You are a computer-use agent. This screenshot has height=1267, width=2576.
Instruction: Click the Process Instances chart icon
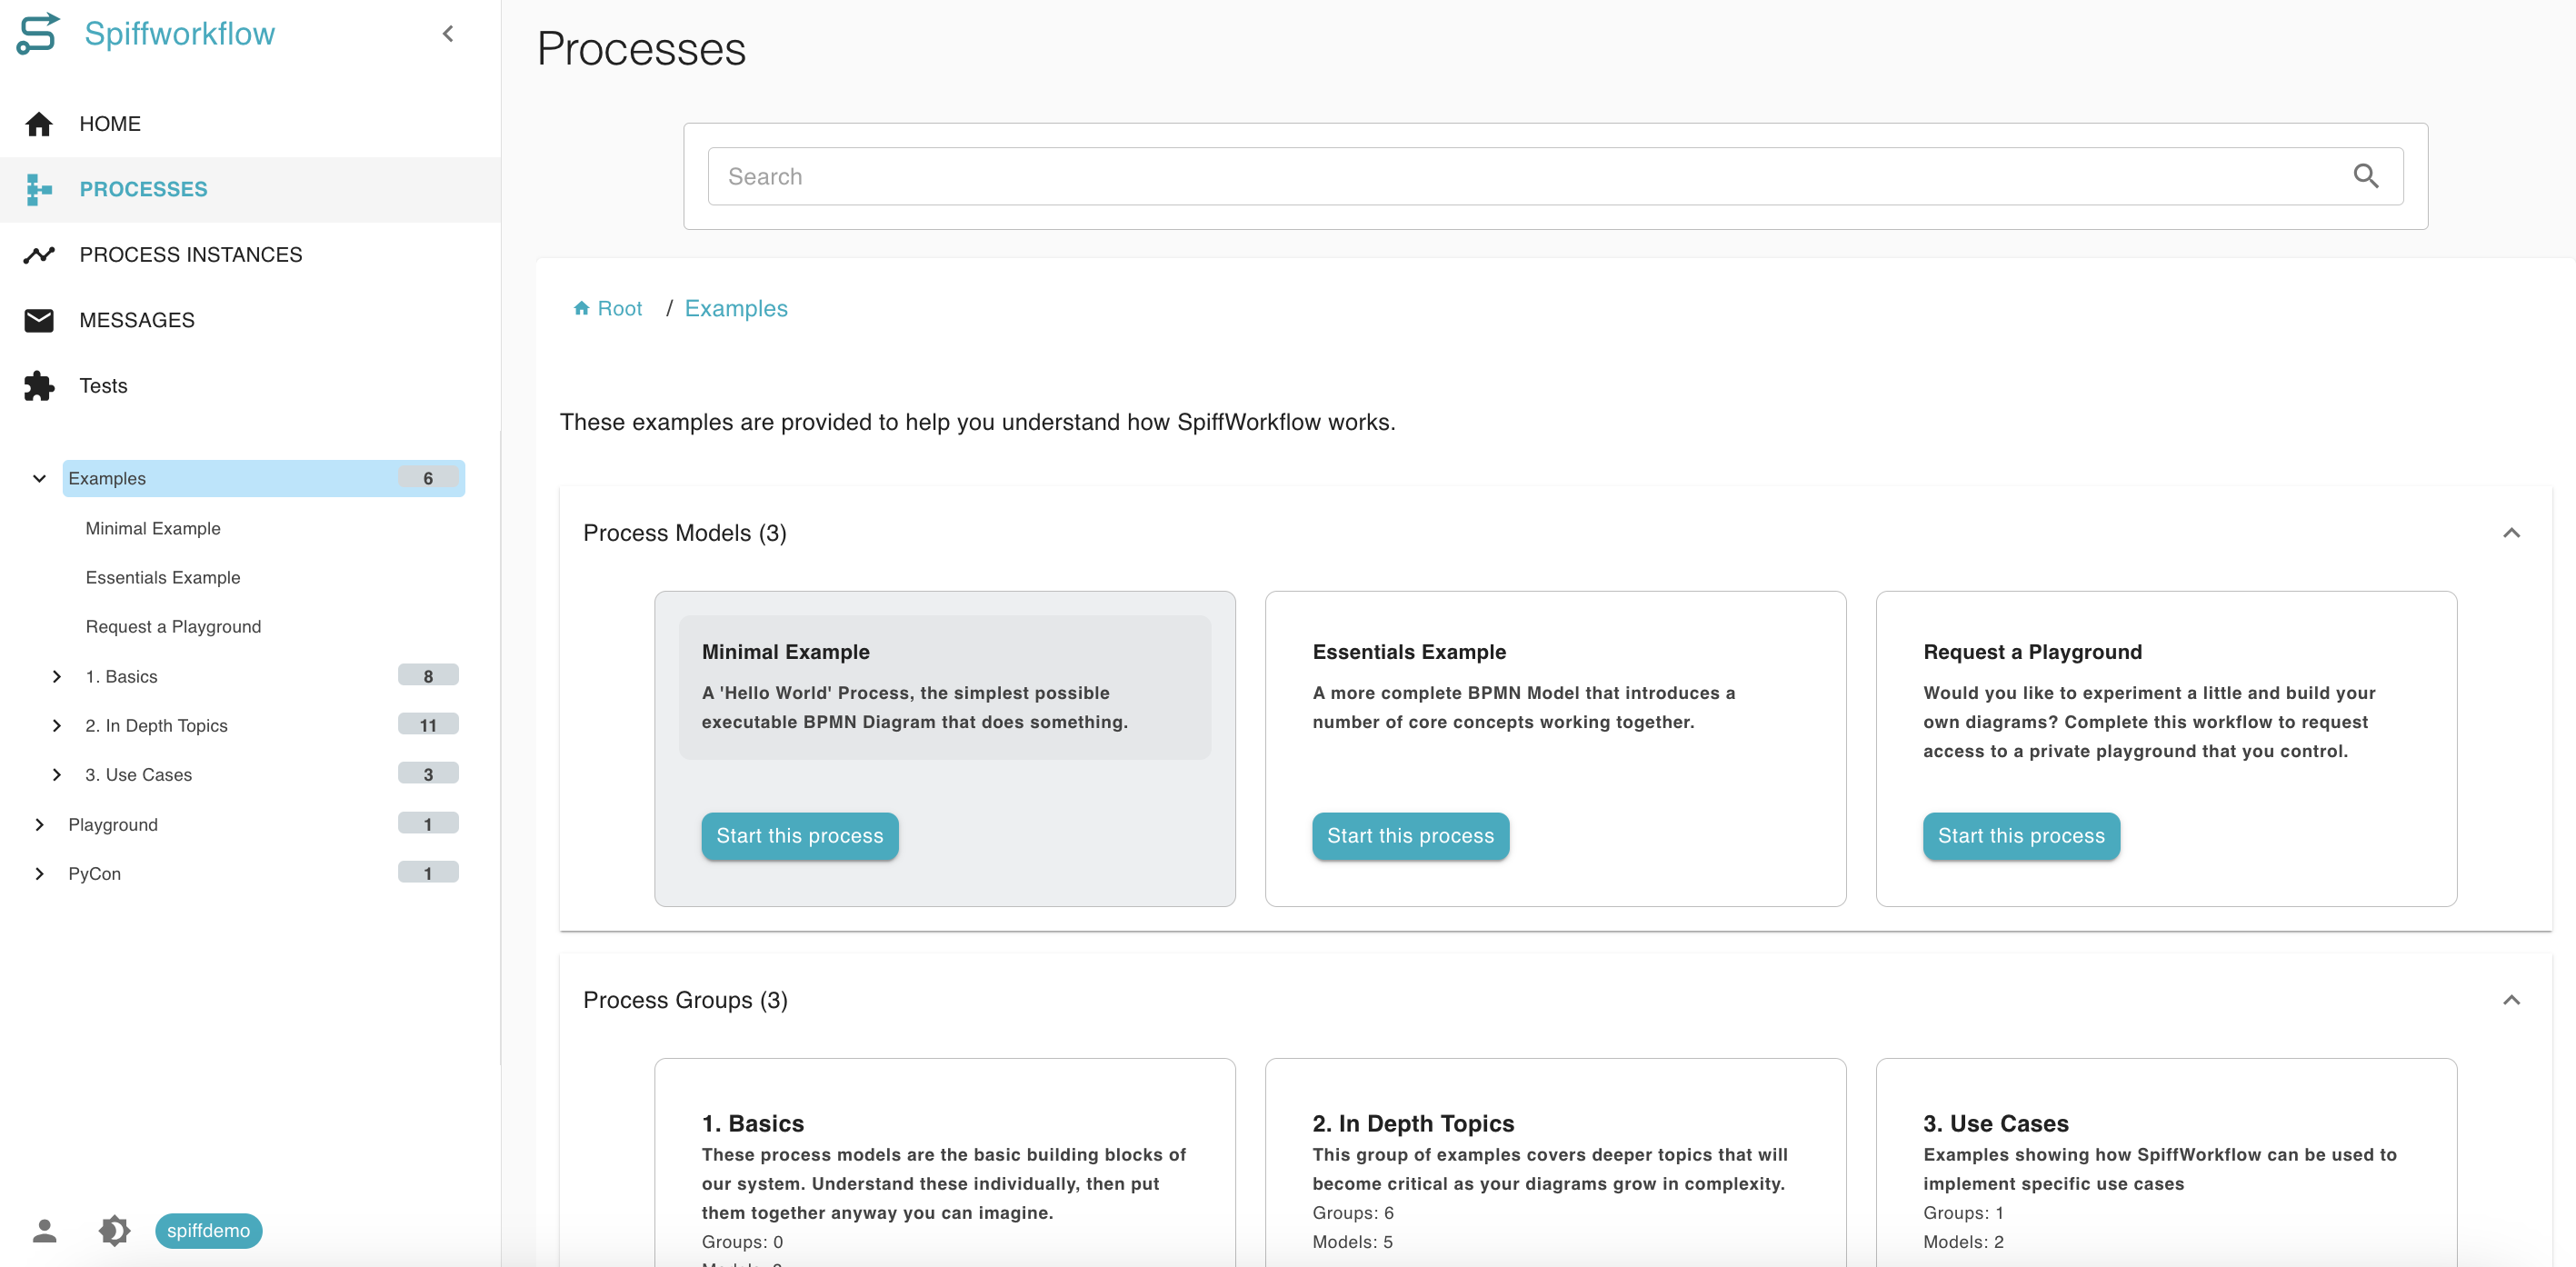click(39, 255)
